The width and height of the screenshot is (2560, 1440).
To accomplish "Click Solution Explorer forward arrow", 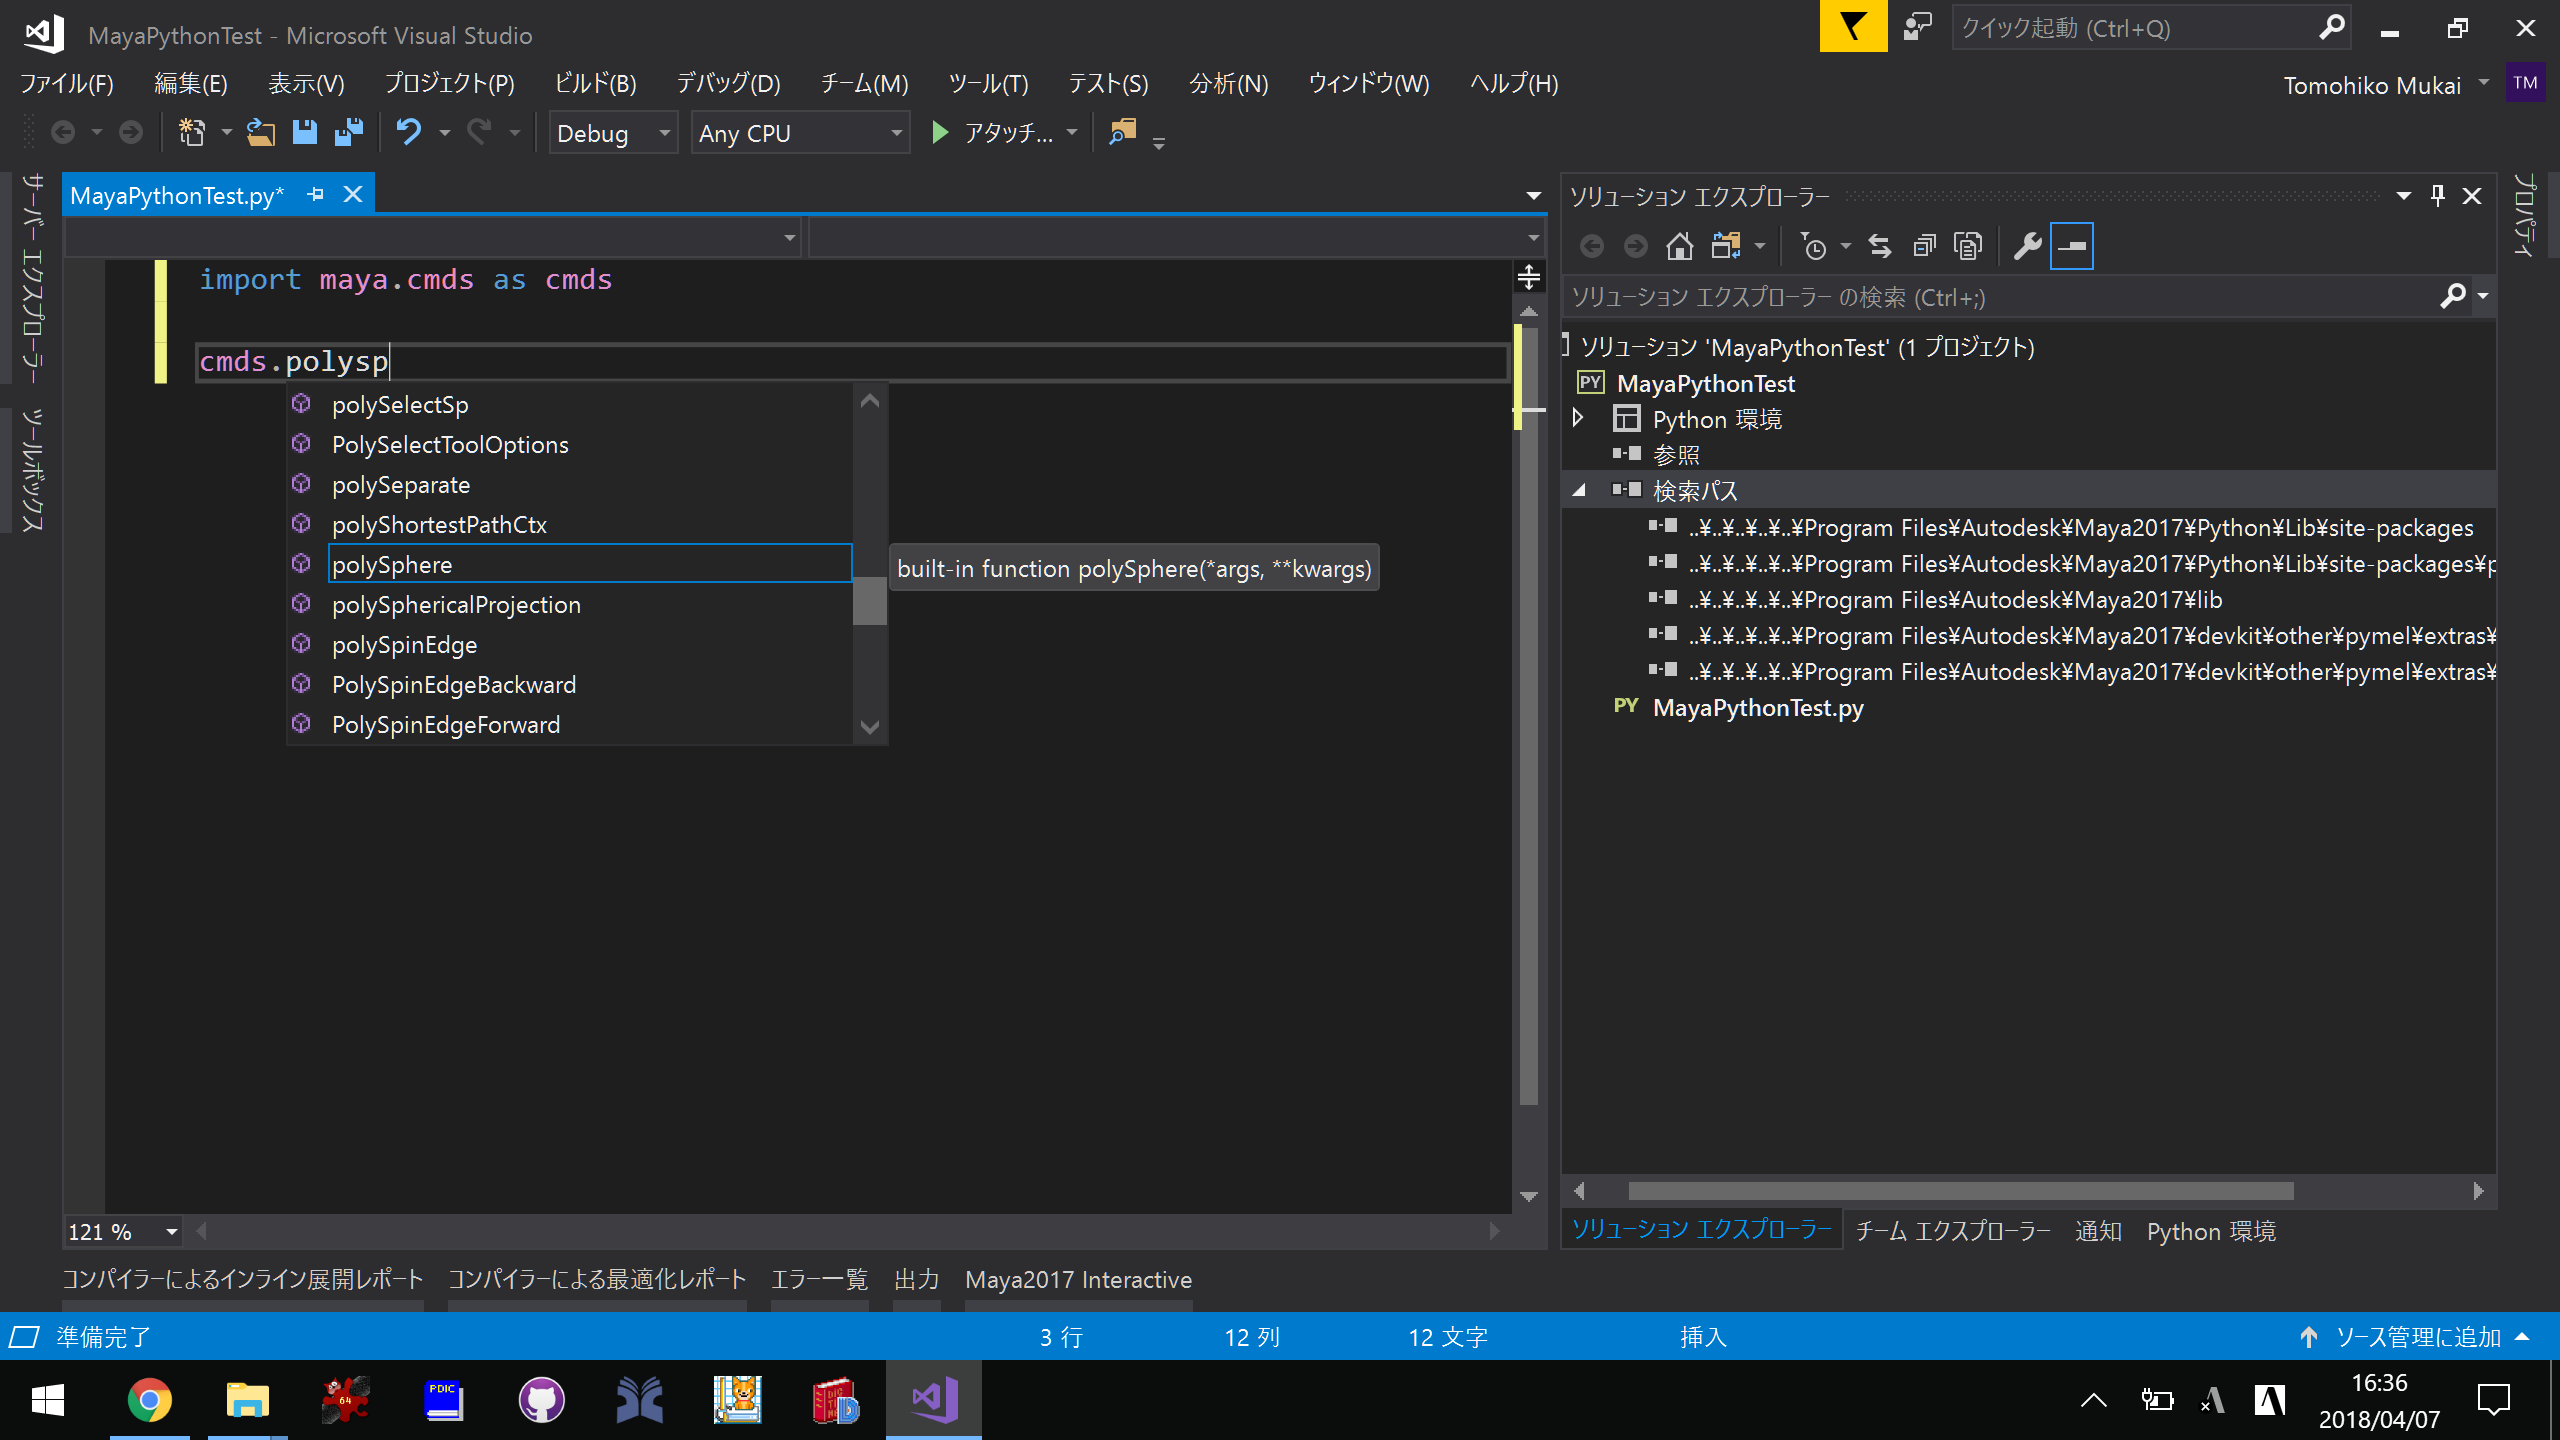I will pyautogui.click(x=1636, y=246).
